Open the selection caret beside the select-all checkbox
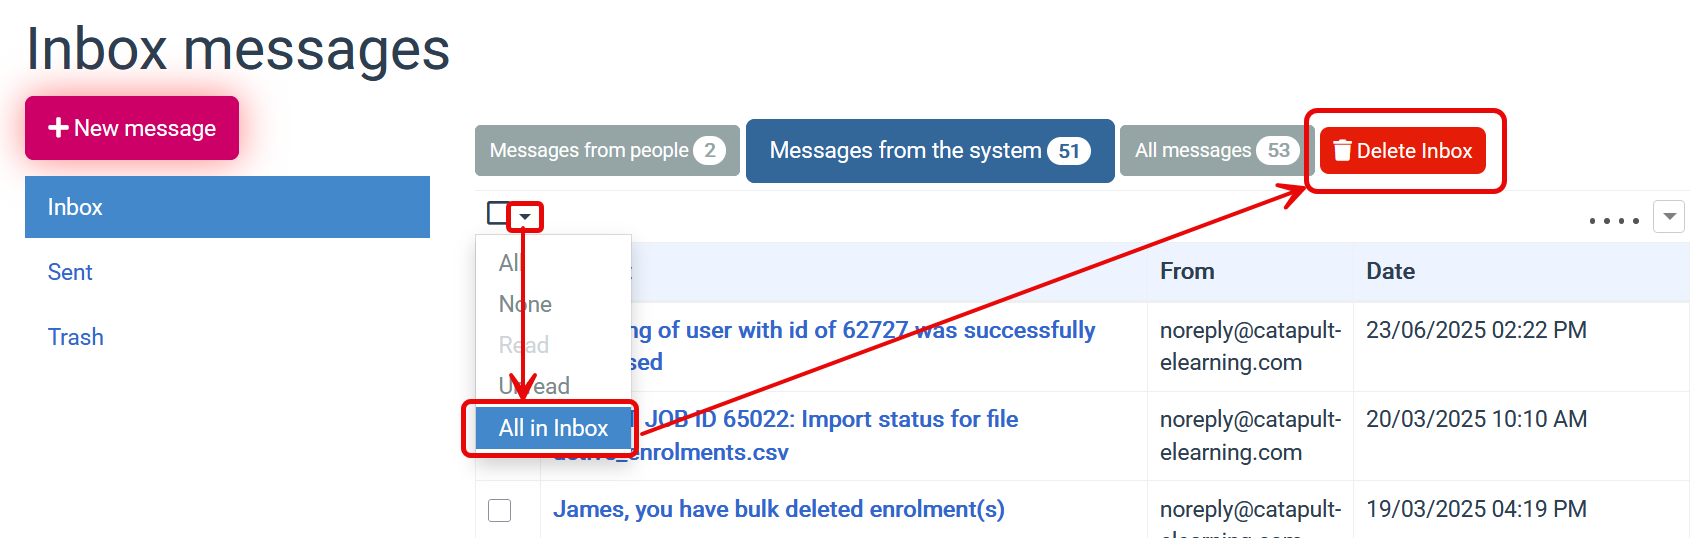This screenshot has height=538, width=1705. pyautogui.click(x=525, y=216)
